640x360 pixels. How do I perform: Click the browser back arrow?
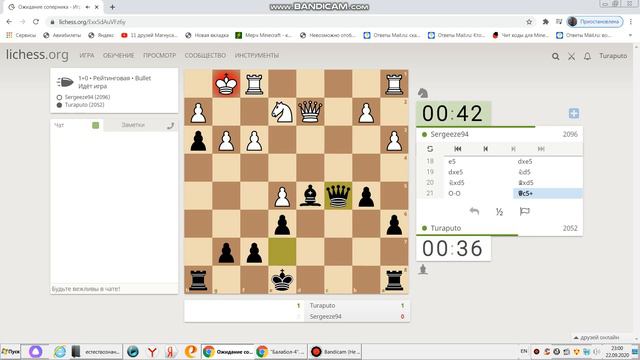click(x=9, y=22)
